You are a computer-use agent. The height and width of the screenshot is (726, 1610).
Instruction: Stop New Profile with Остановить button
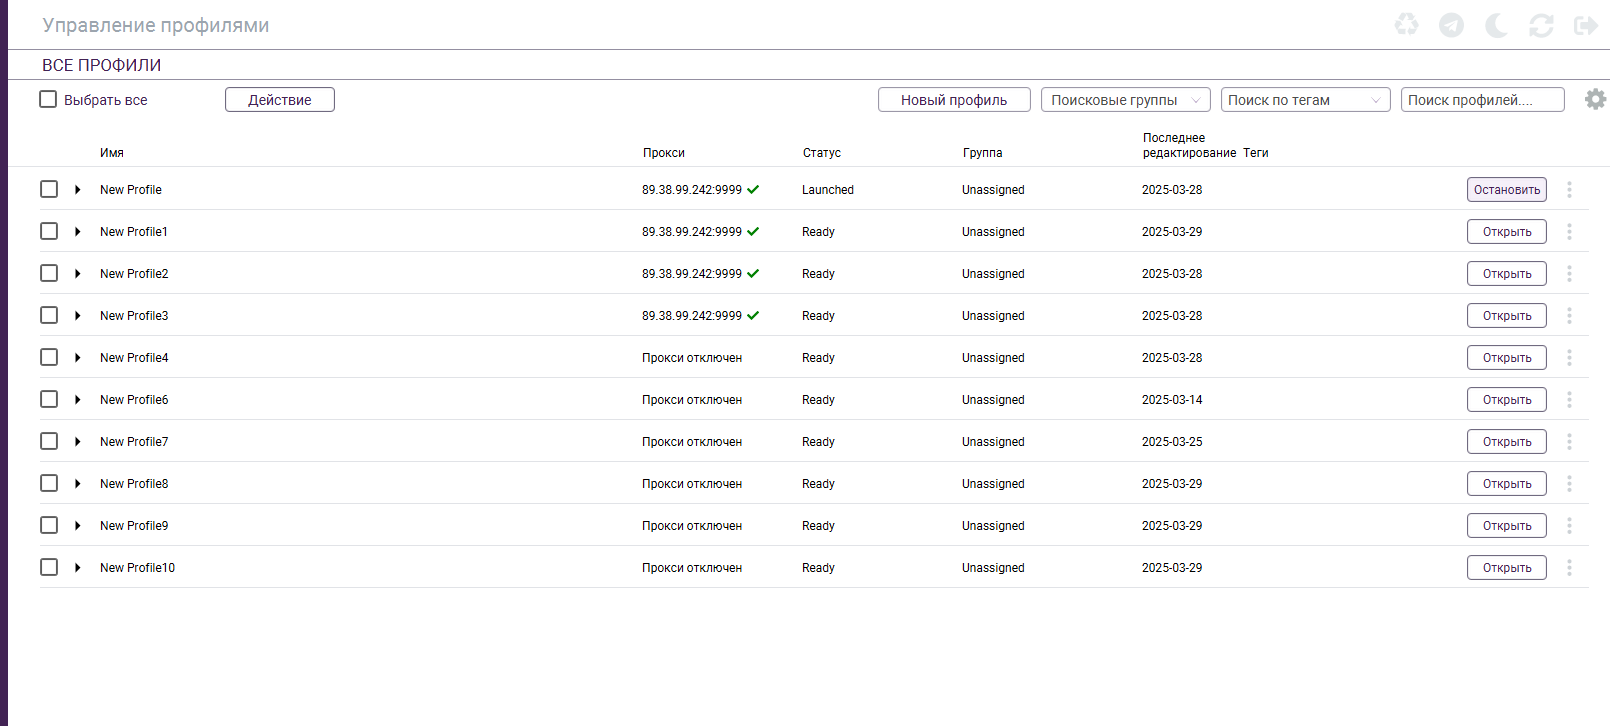click(1507, 190)
